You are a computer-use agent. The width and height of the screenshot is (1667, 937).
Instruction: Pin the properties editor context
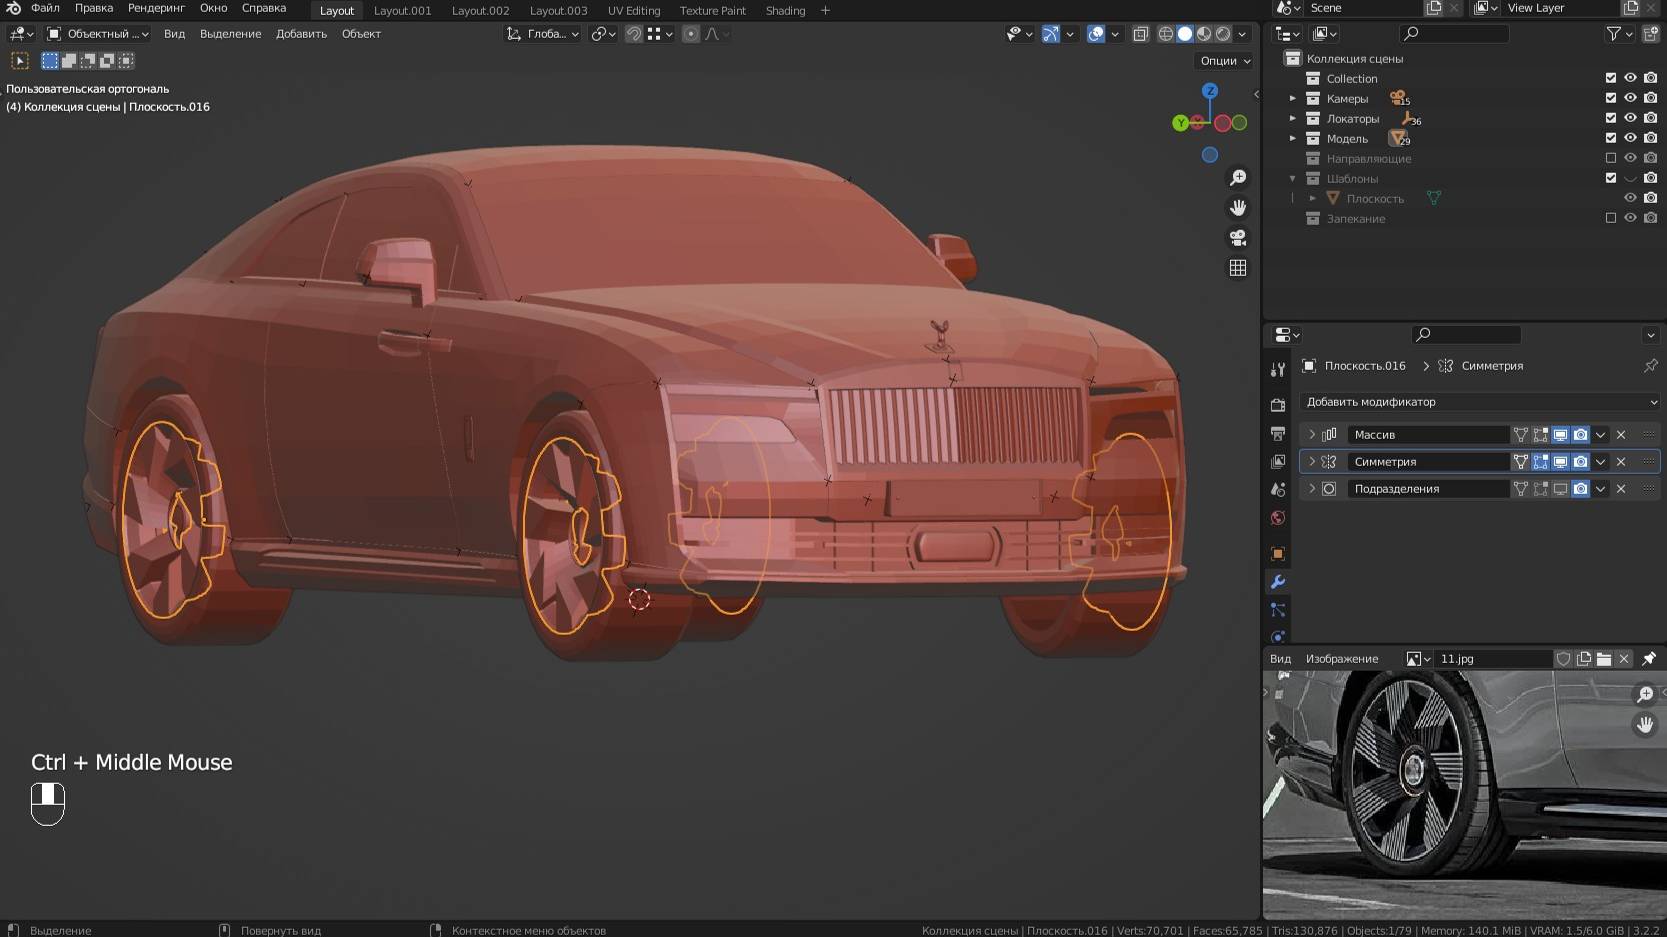1650,365
